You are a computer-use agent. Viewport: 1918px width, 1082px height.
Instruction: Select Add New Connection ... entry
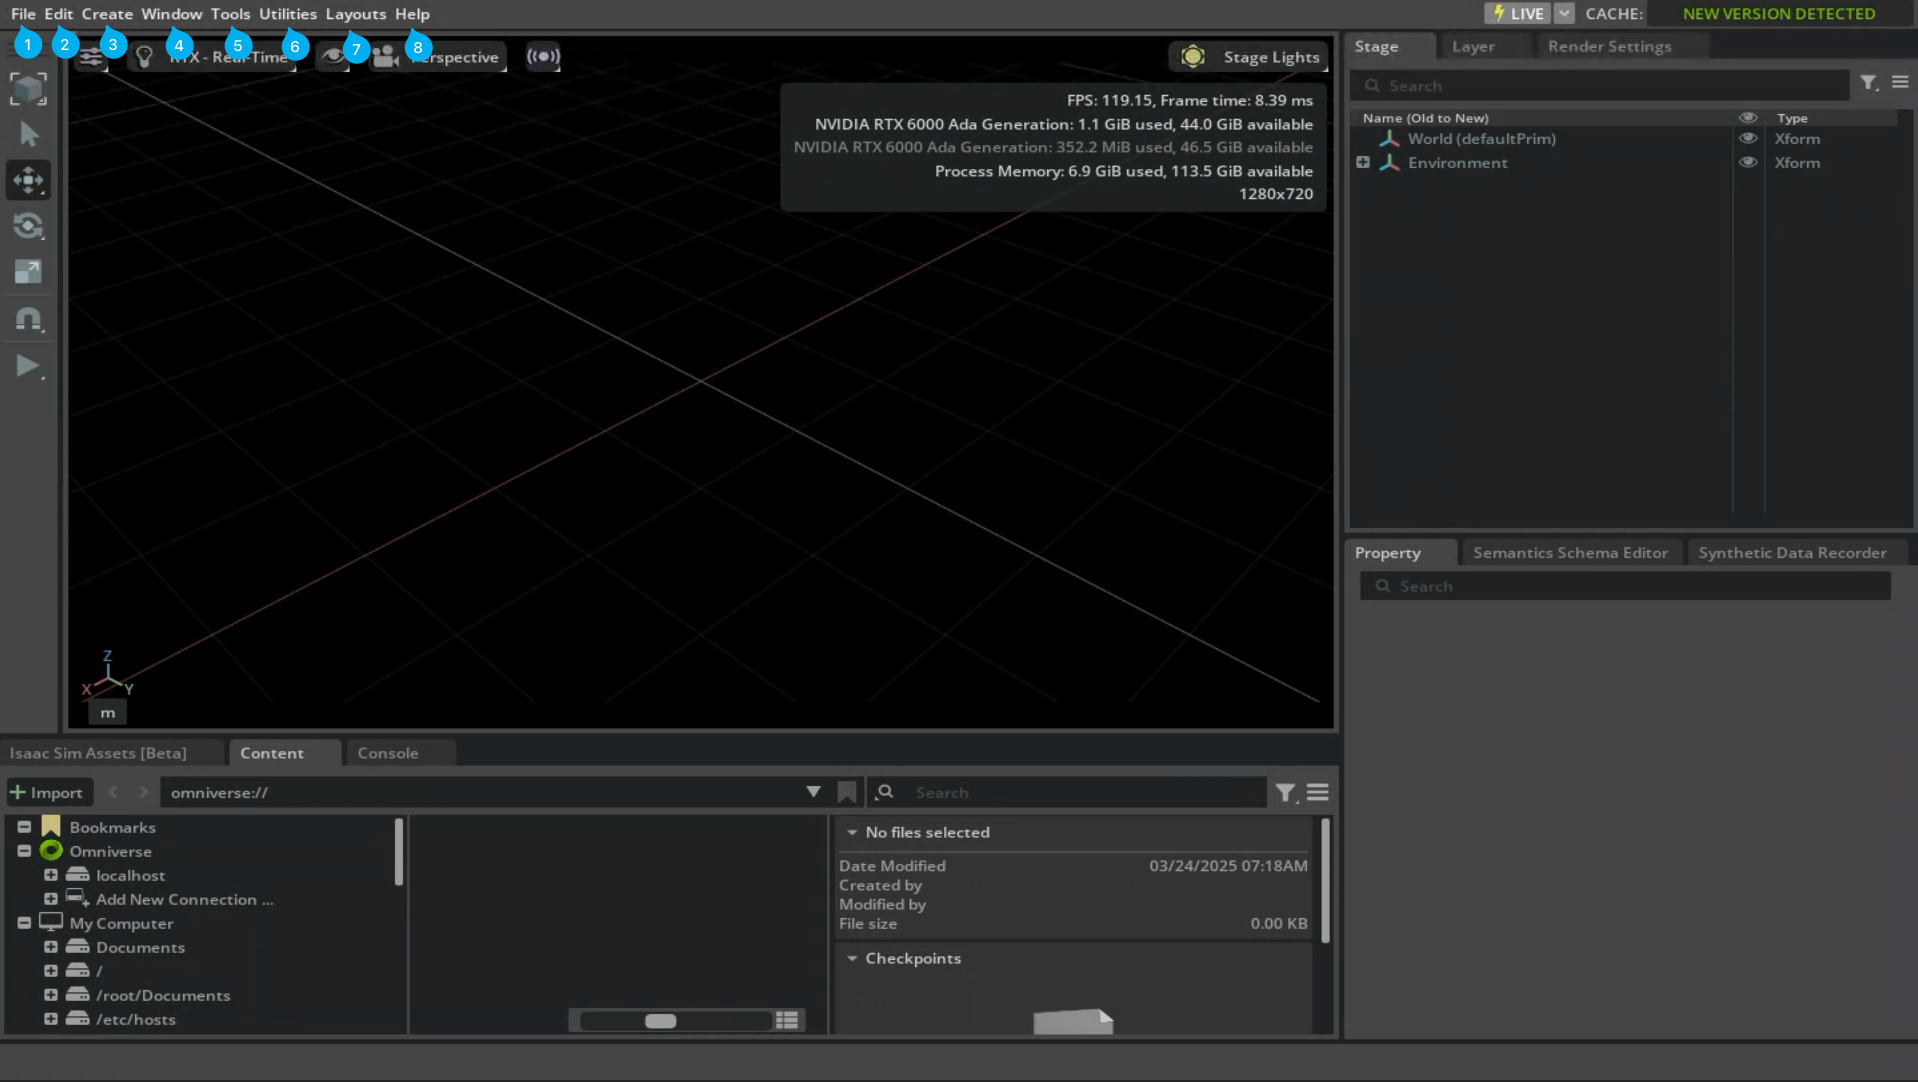tap(184, 899)
